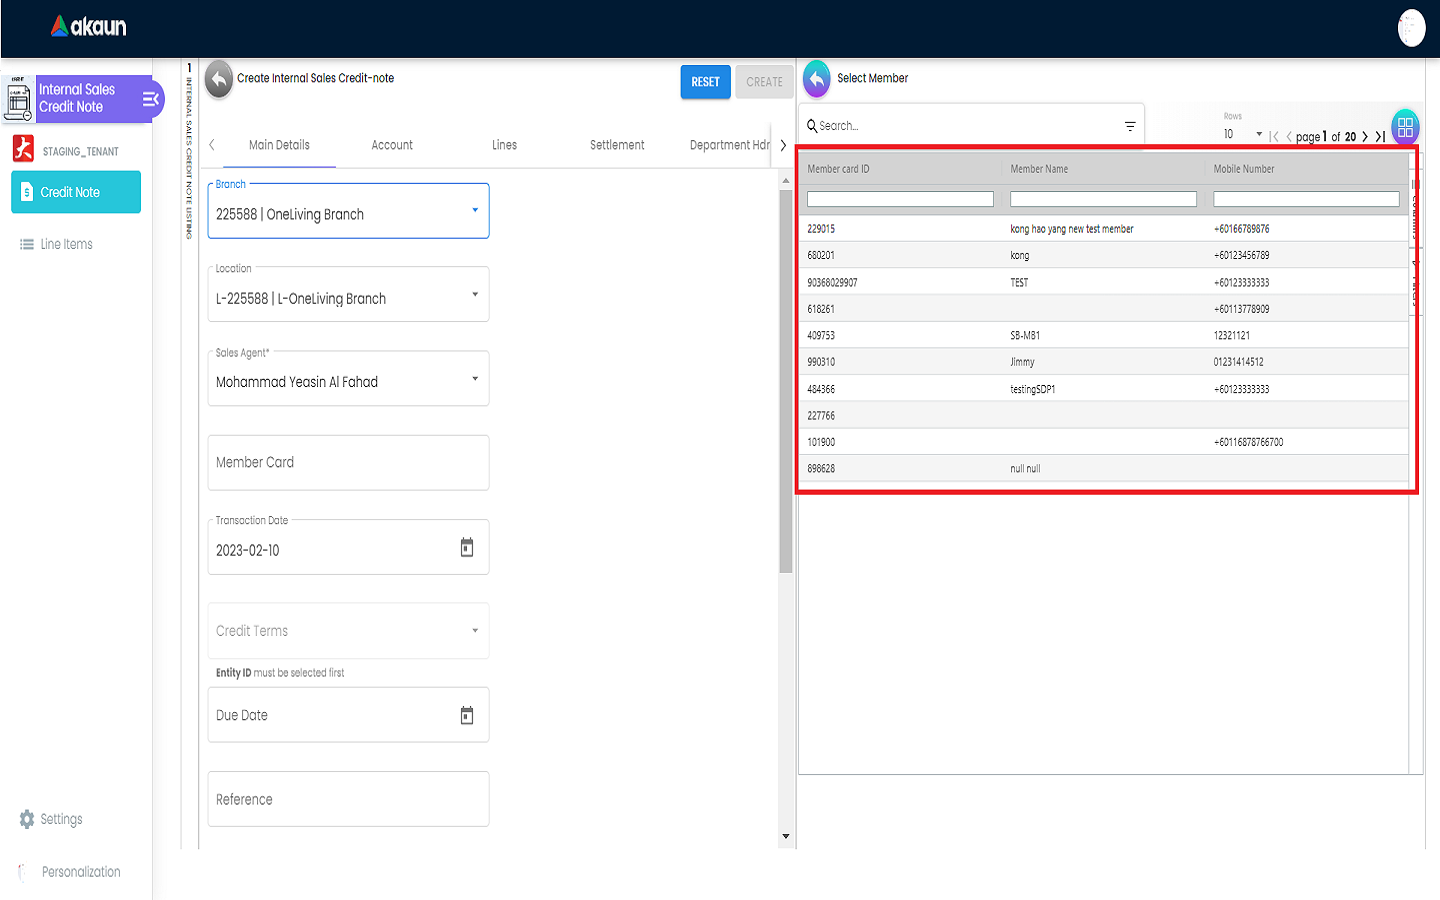Open the advanced search filter icon
This screenshot has height=900, width=1440.
tap(1130, 126)
